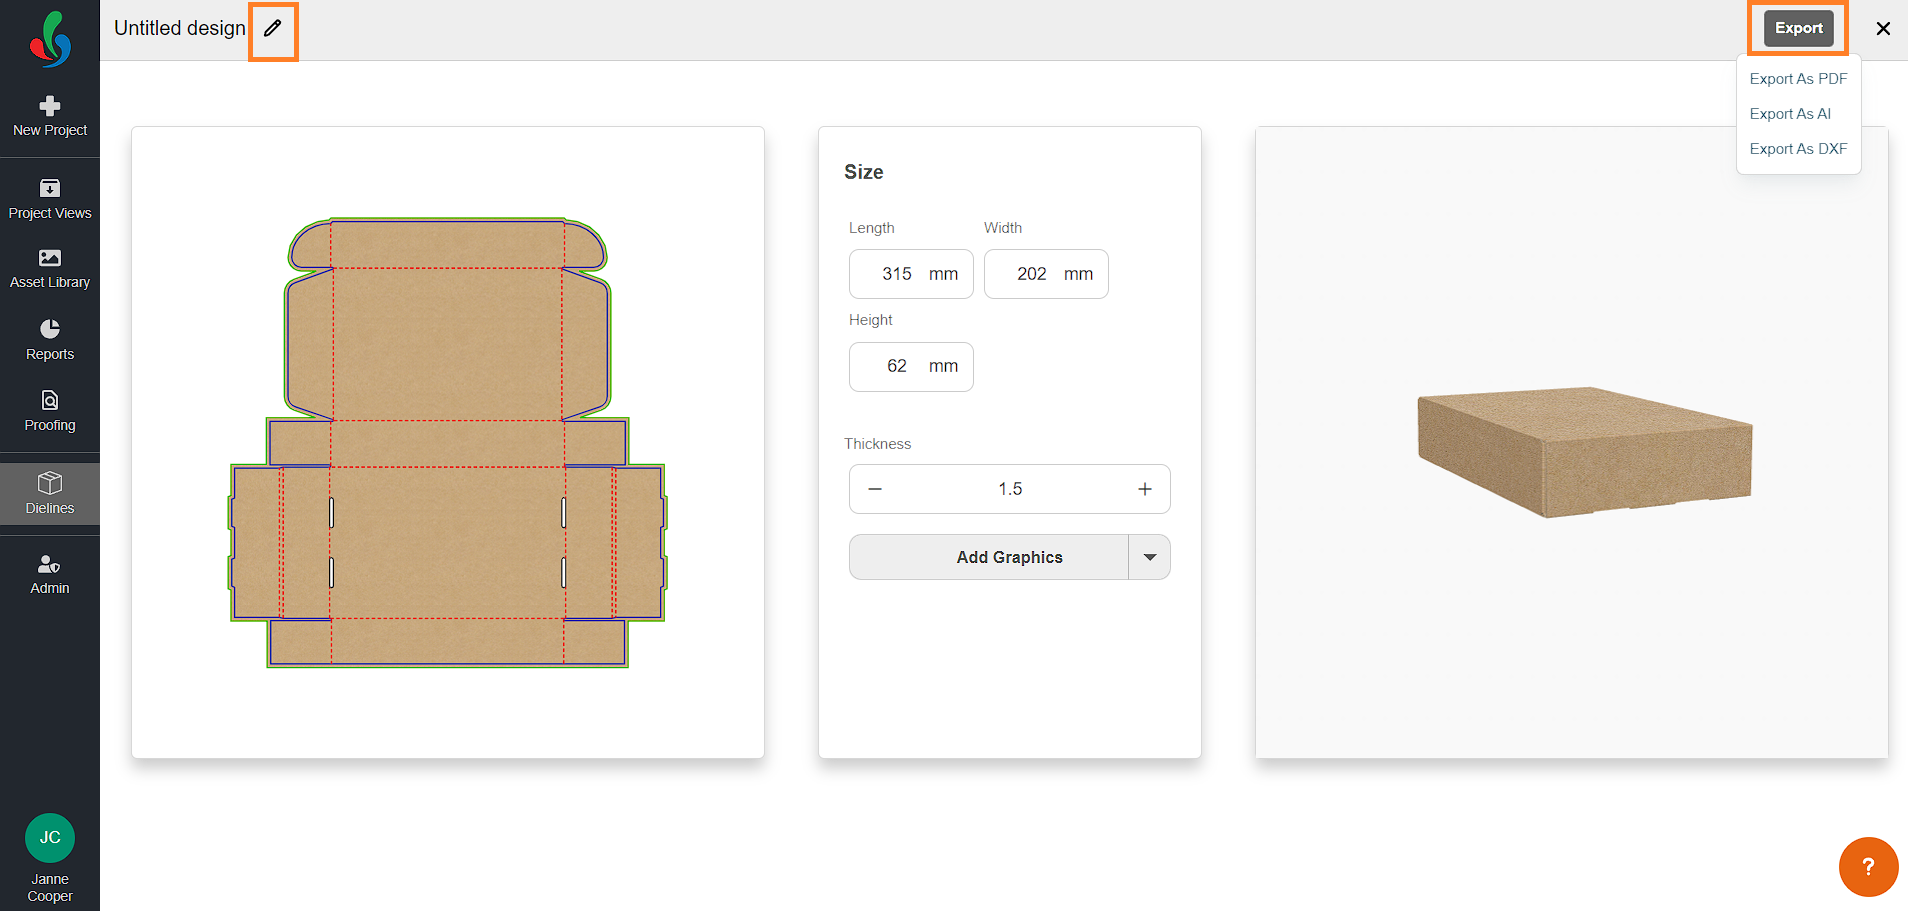Increase thickness with plus button

1145,489
